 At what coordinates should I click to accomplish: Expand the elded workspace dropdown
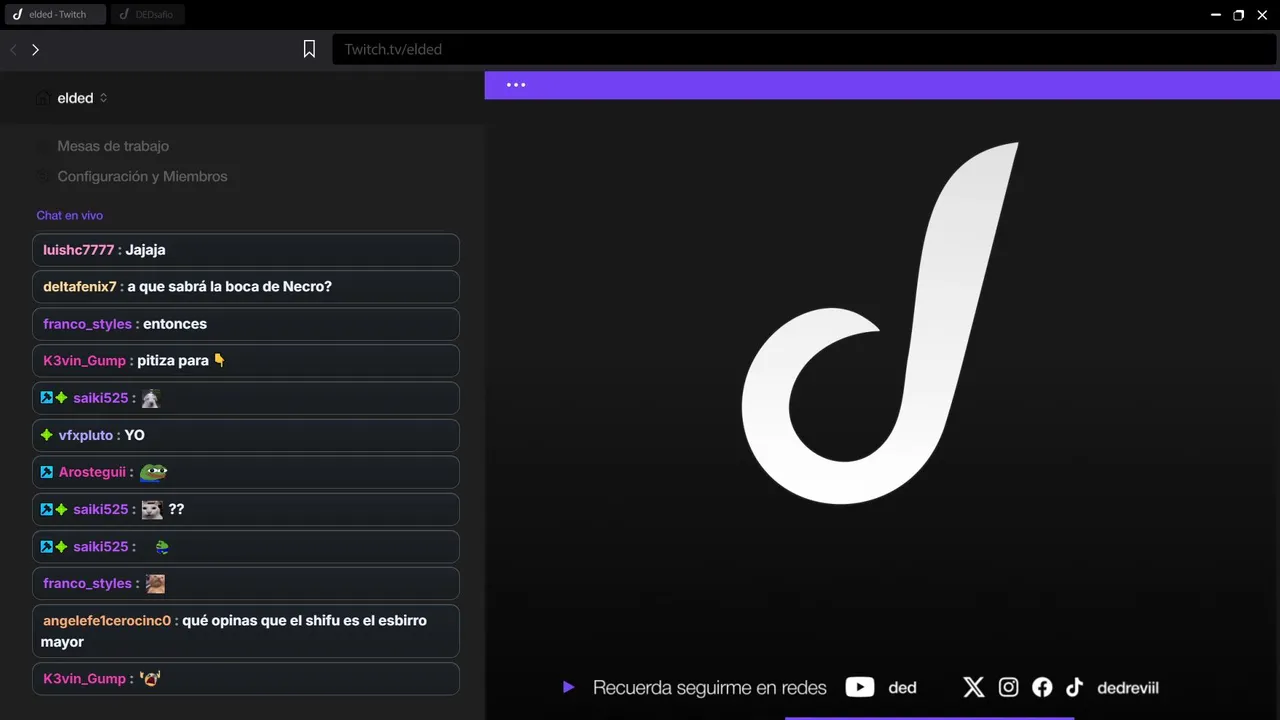point(103,98)
